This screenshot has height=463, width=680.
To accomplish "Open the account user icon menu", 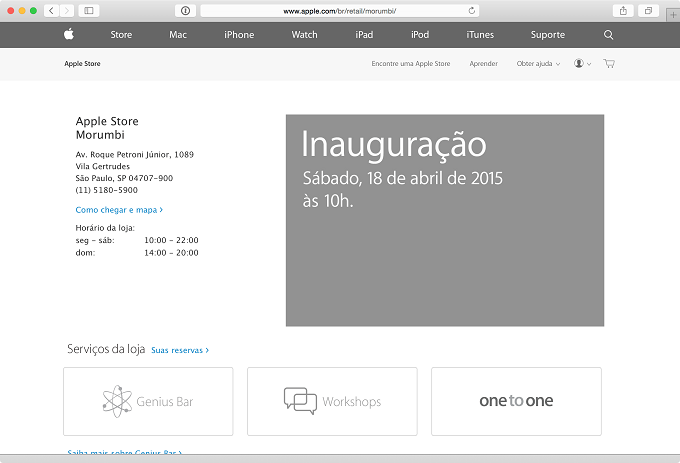I will point(582,63).
